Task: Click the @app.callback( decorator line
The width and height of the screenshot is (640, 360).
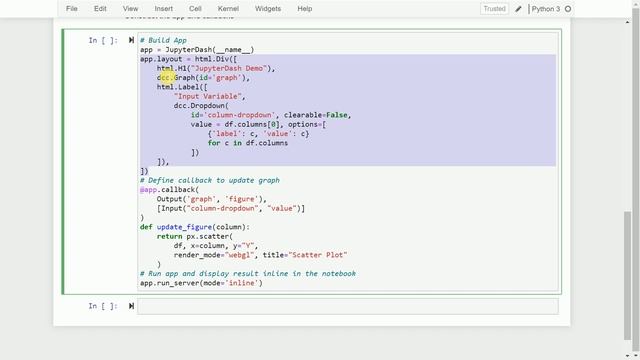Action: pyautogui.click(x=169, y=189)
